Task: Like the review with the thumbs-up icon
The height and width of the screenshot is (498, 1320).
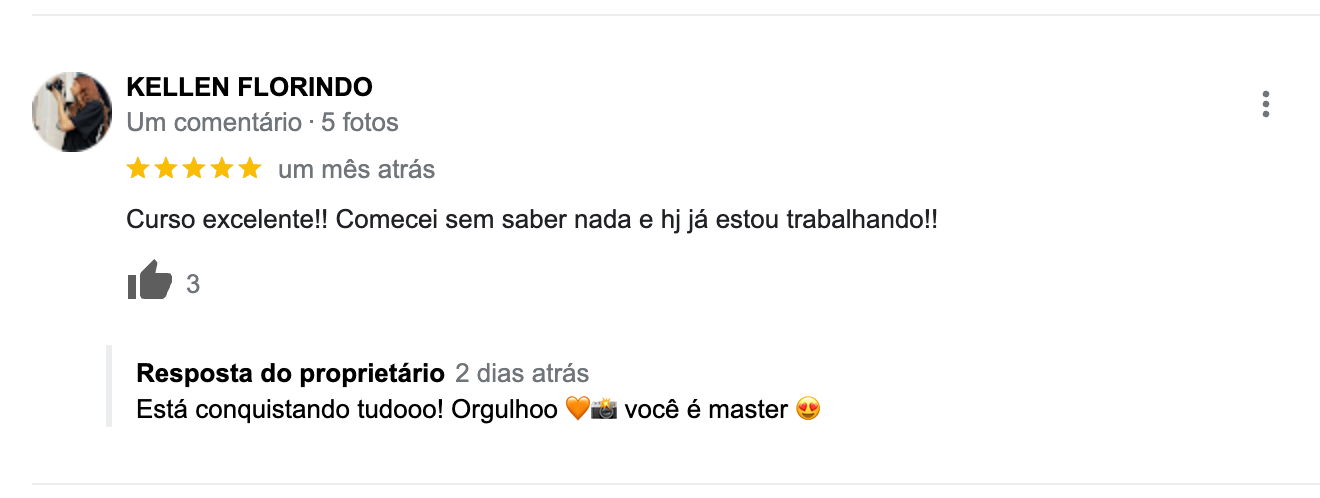Action: coord(150,282)
